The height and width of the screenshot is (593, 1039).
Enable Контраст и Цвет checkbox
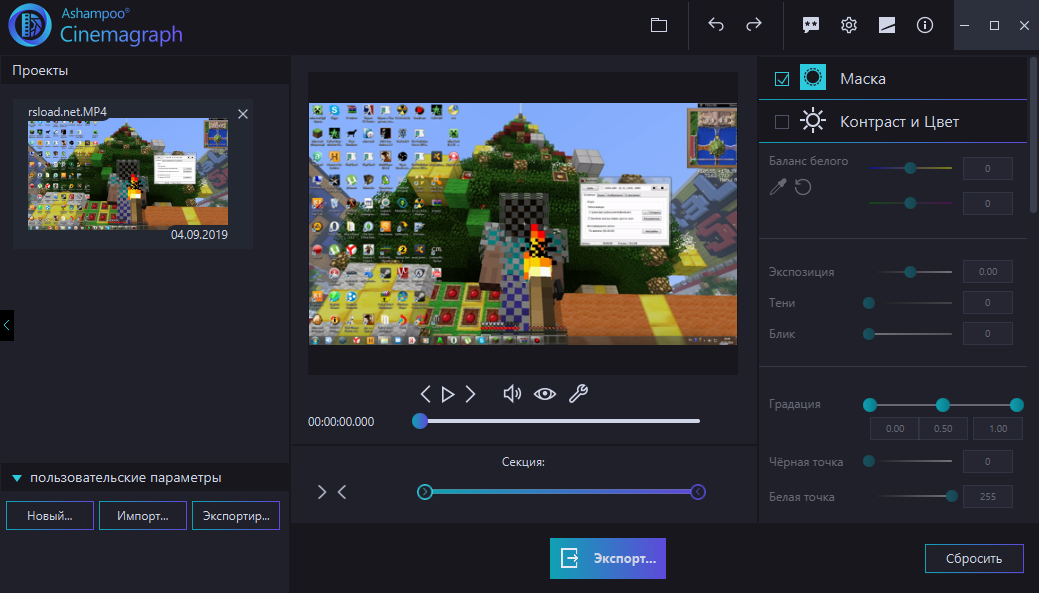(x=782, y=122)
